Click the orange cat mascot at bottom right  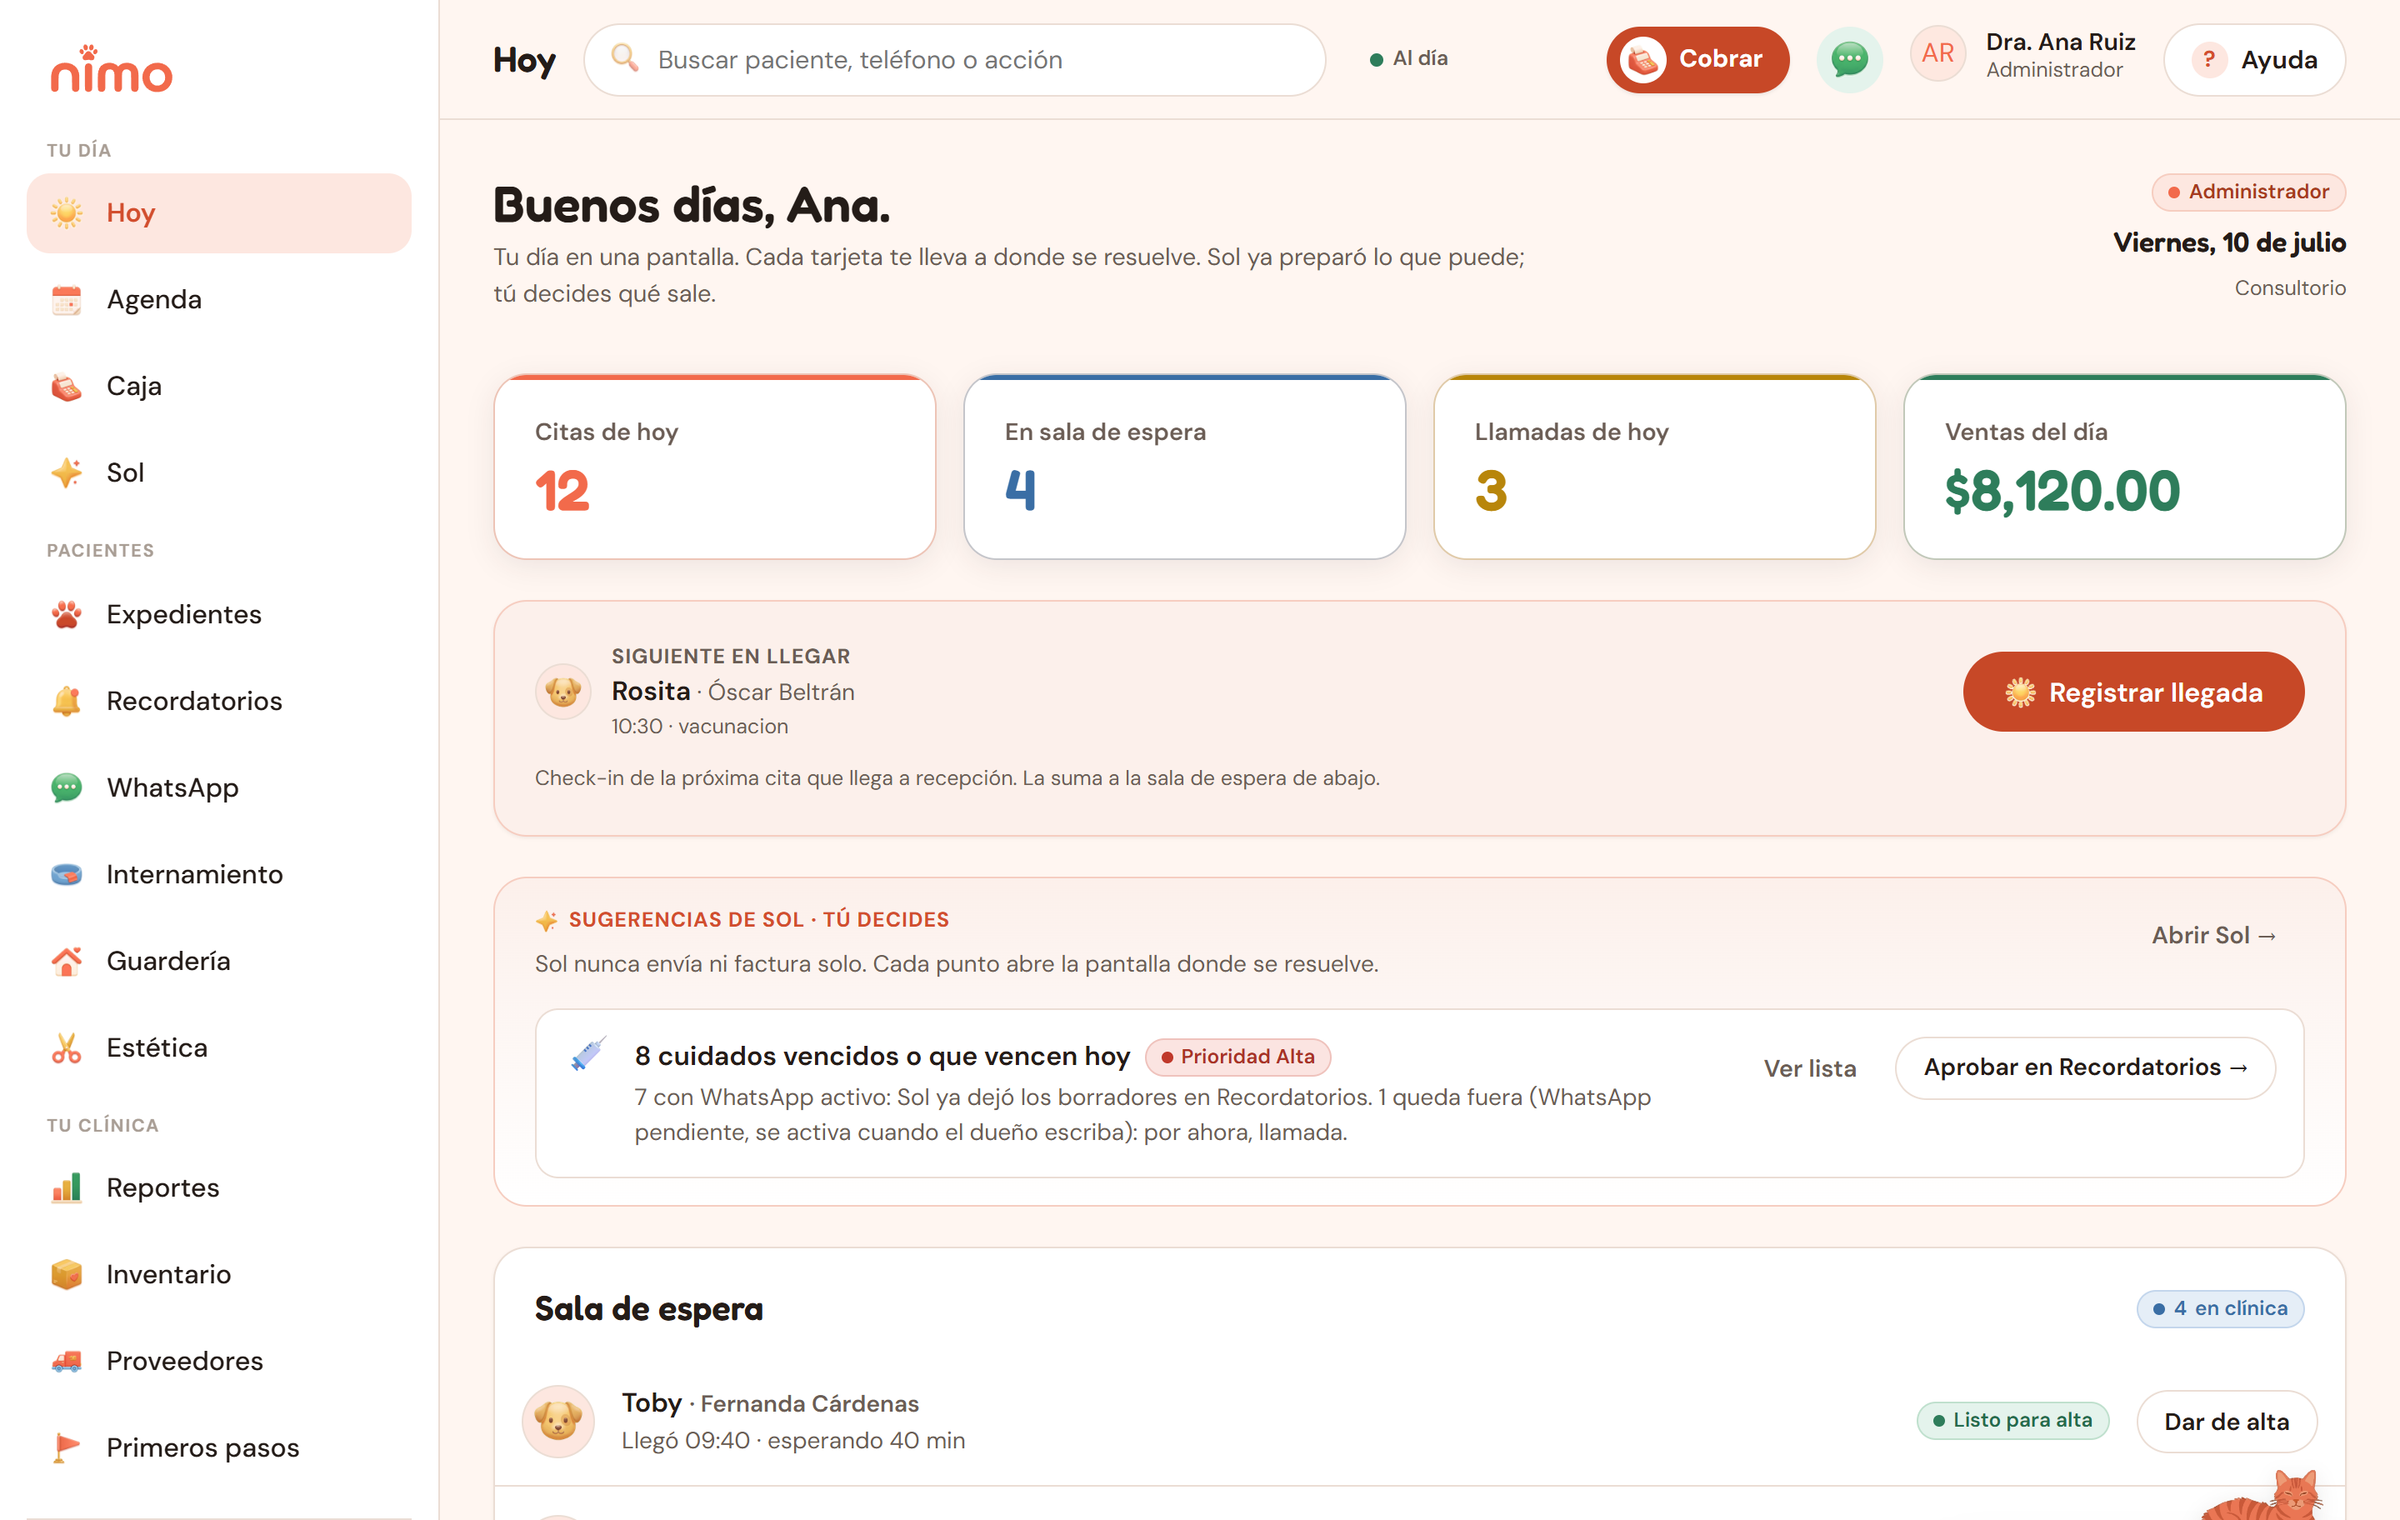(x=2260, y=1496)
